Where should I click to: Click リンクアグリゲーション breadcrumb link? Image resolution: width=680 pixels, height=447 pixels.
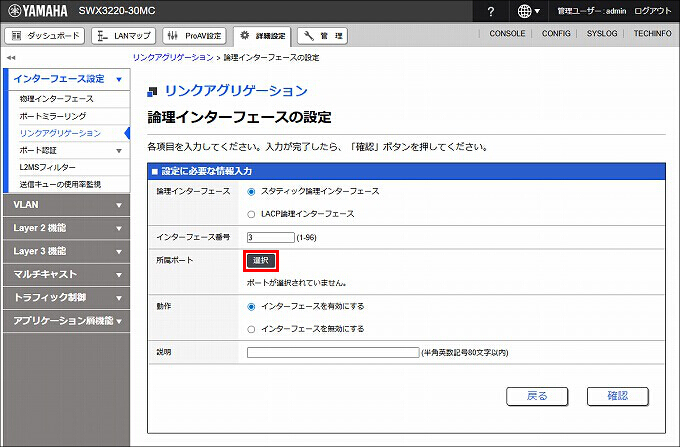tap(173, 57)
